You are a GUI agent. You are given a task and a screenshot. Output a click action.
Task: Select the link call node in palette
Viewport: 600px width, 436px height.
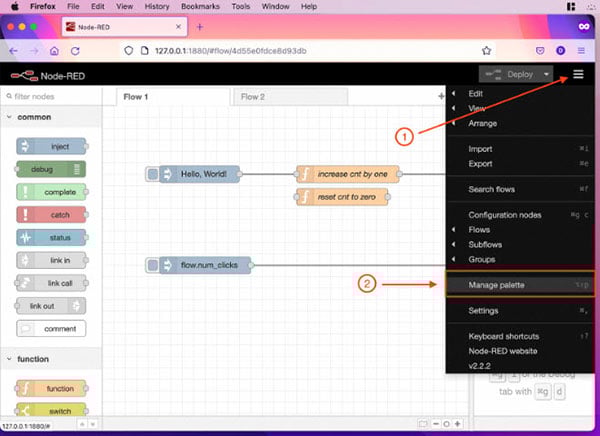pos(52,283)
